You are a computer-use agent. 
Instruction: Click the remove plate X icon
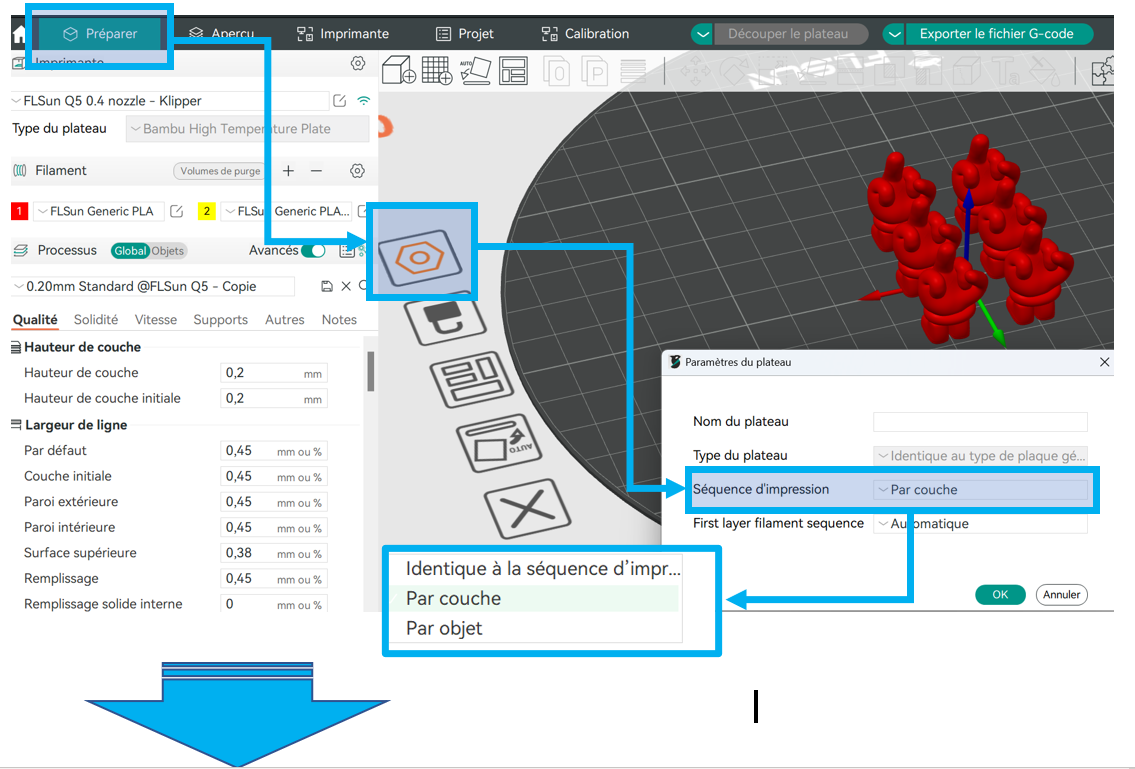528,508
